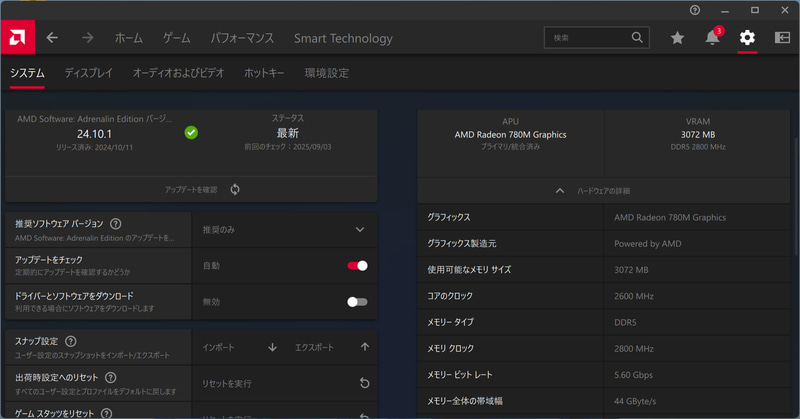This screenshot has width=800, height=419.
Task: Open the 推奨のみ dropdown
Action: [284, 230]
